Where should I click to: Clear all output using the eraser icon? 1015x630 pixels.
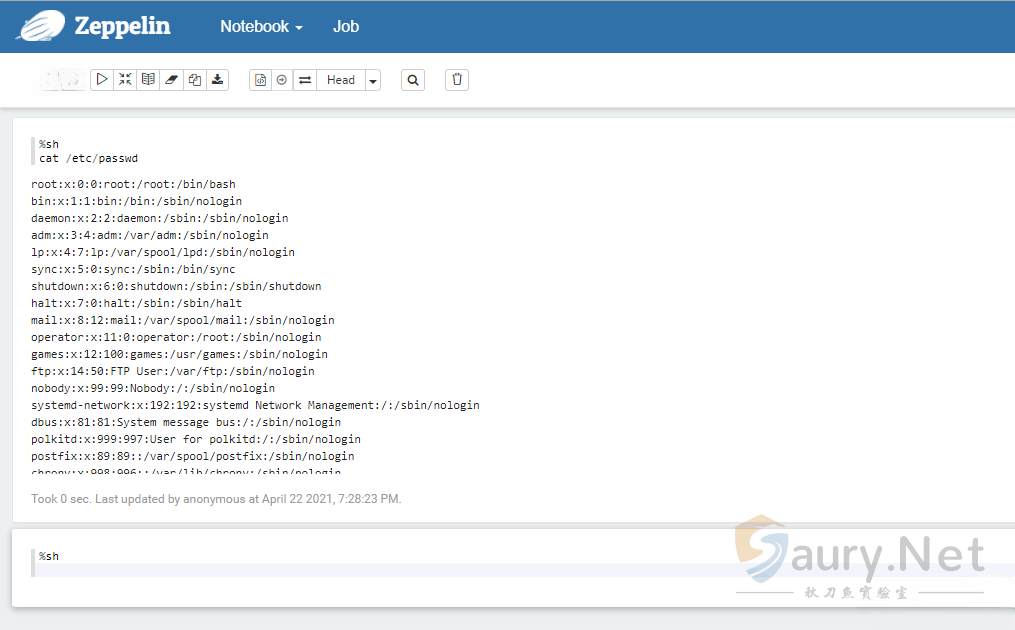point(171,80)
